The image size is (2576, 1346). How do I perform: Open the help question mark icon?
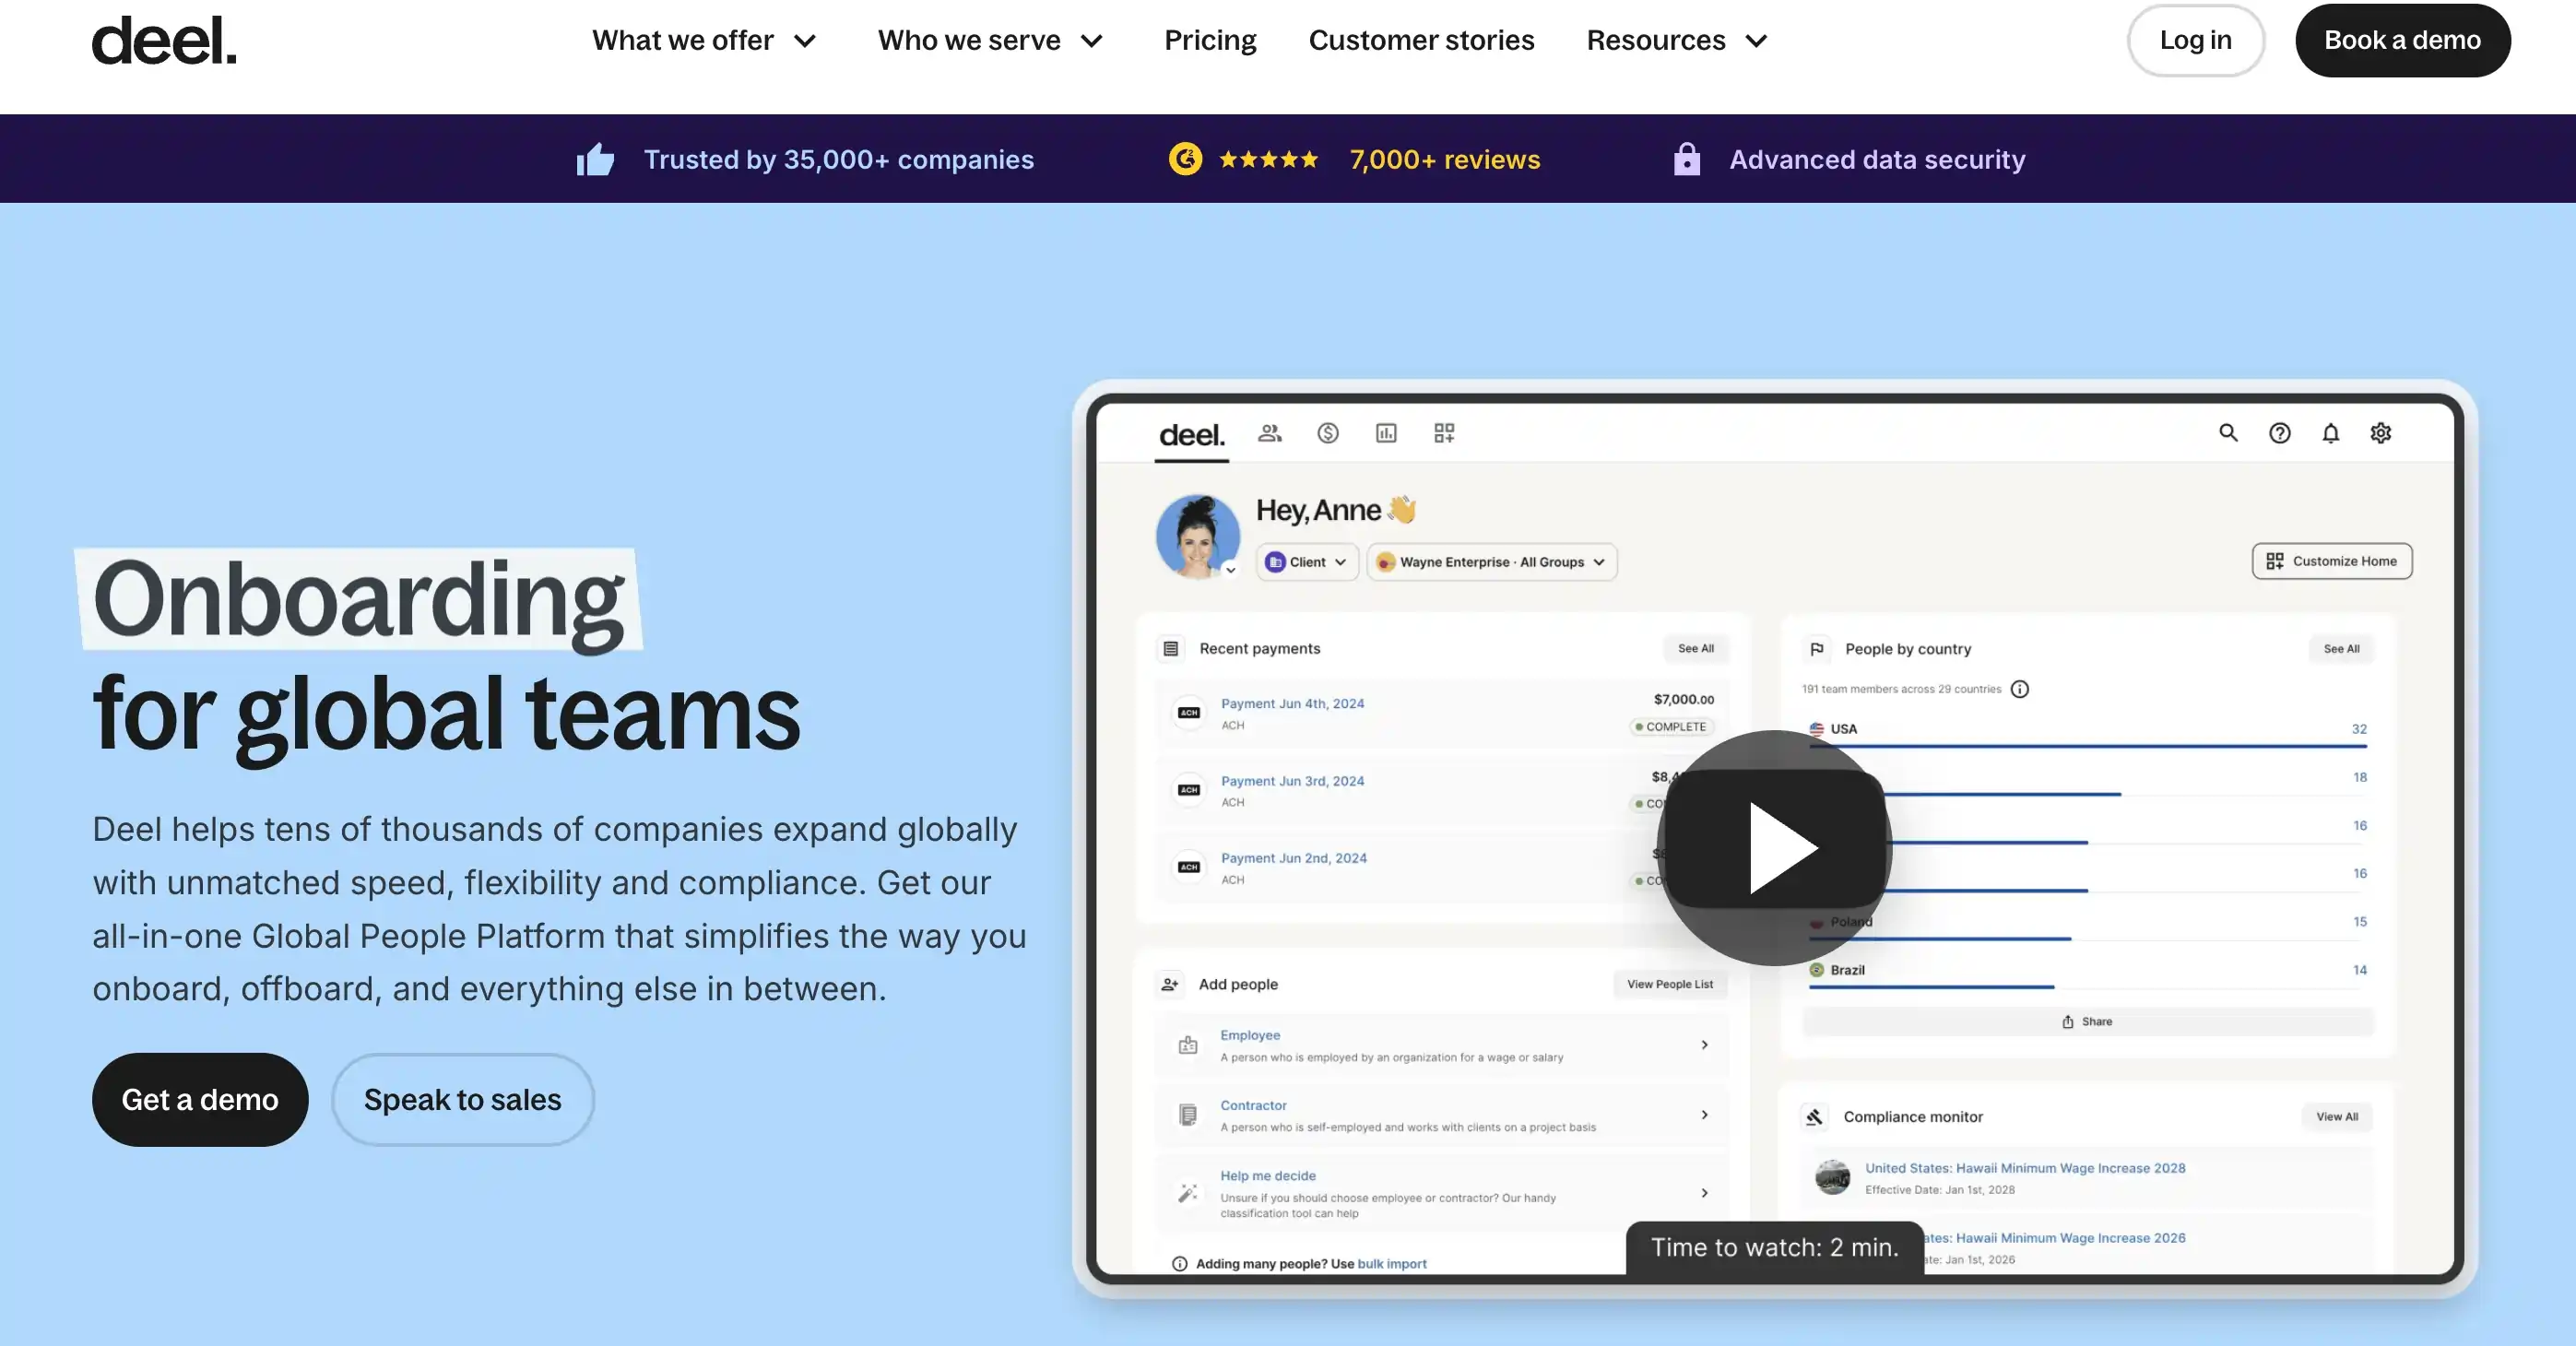(2280, 433)
